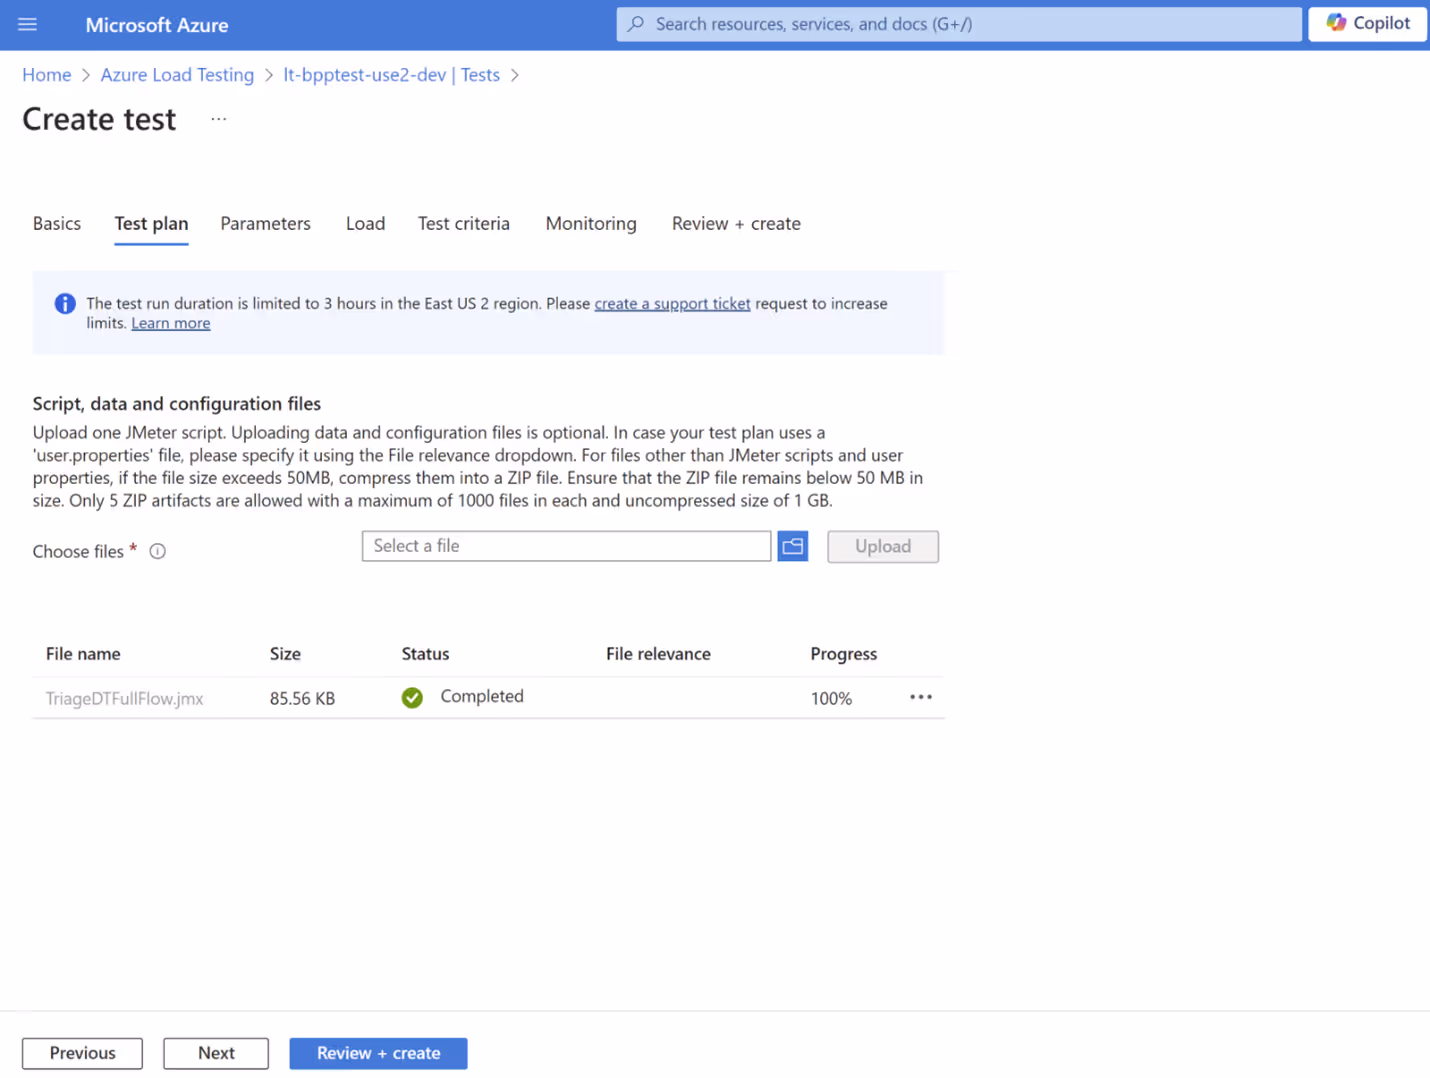Click the Previous button

click(x=82, y=1053)
